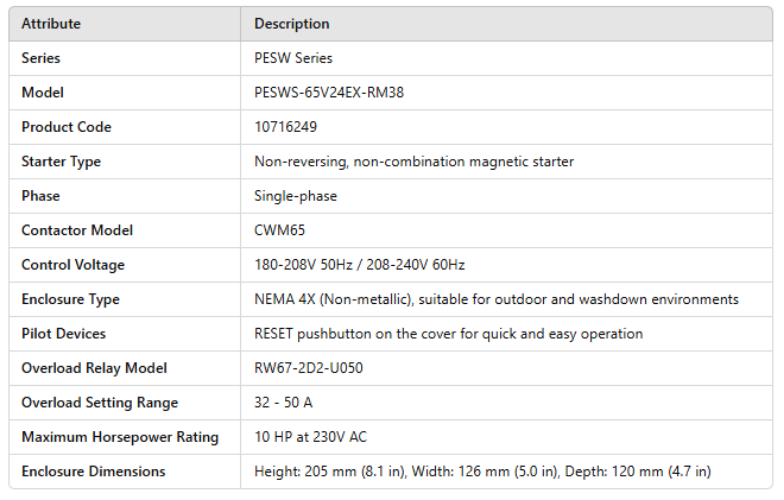Click the RESET pushbutton description text
784x500 pixels.
(x=448, y=334)
